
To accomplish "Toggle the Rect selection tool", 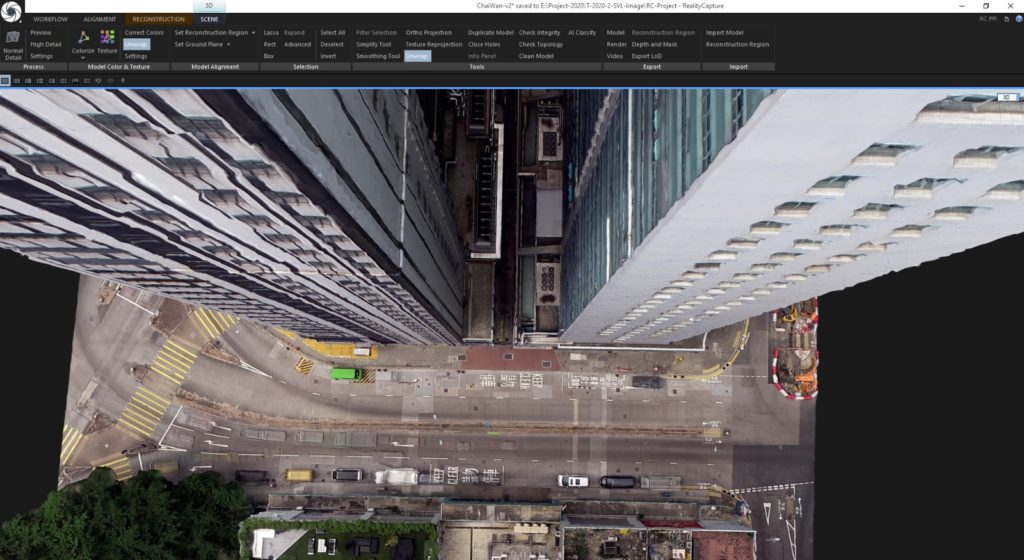I will [x=269, y=44].
